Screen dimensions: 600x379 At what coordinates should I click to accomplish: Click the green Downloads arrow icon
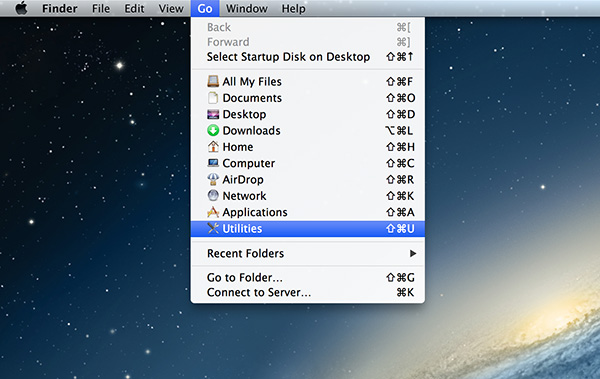(x=213, y=131)
